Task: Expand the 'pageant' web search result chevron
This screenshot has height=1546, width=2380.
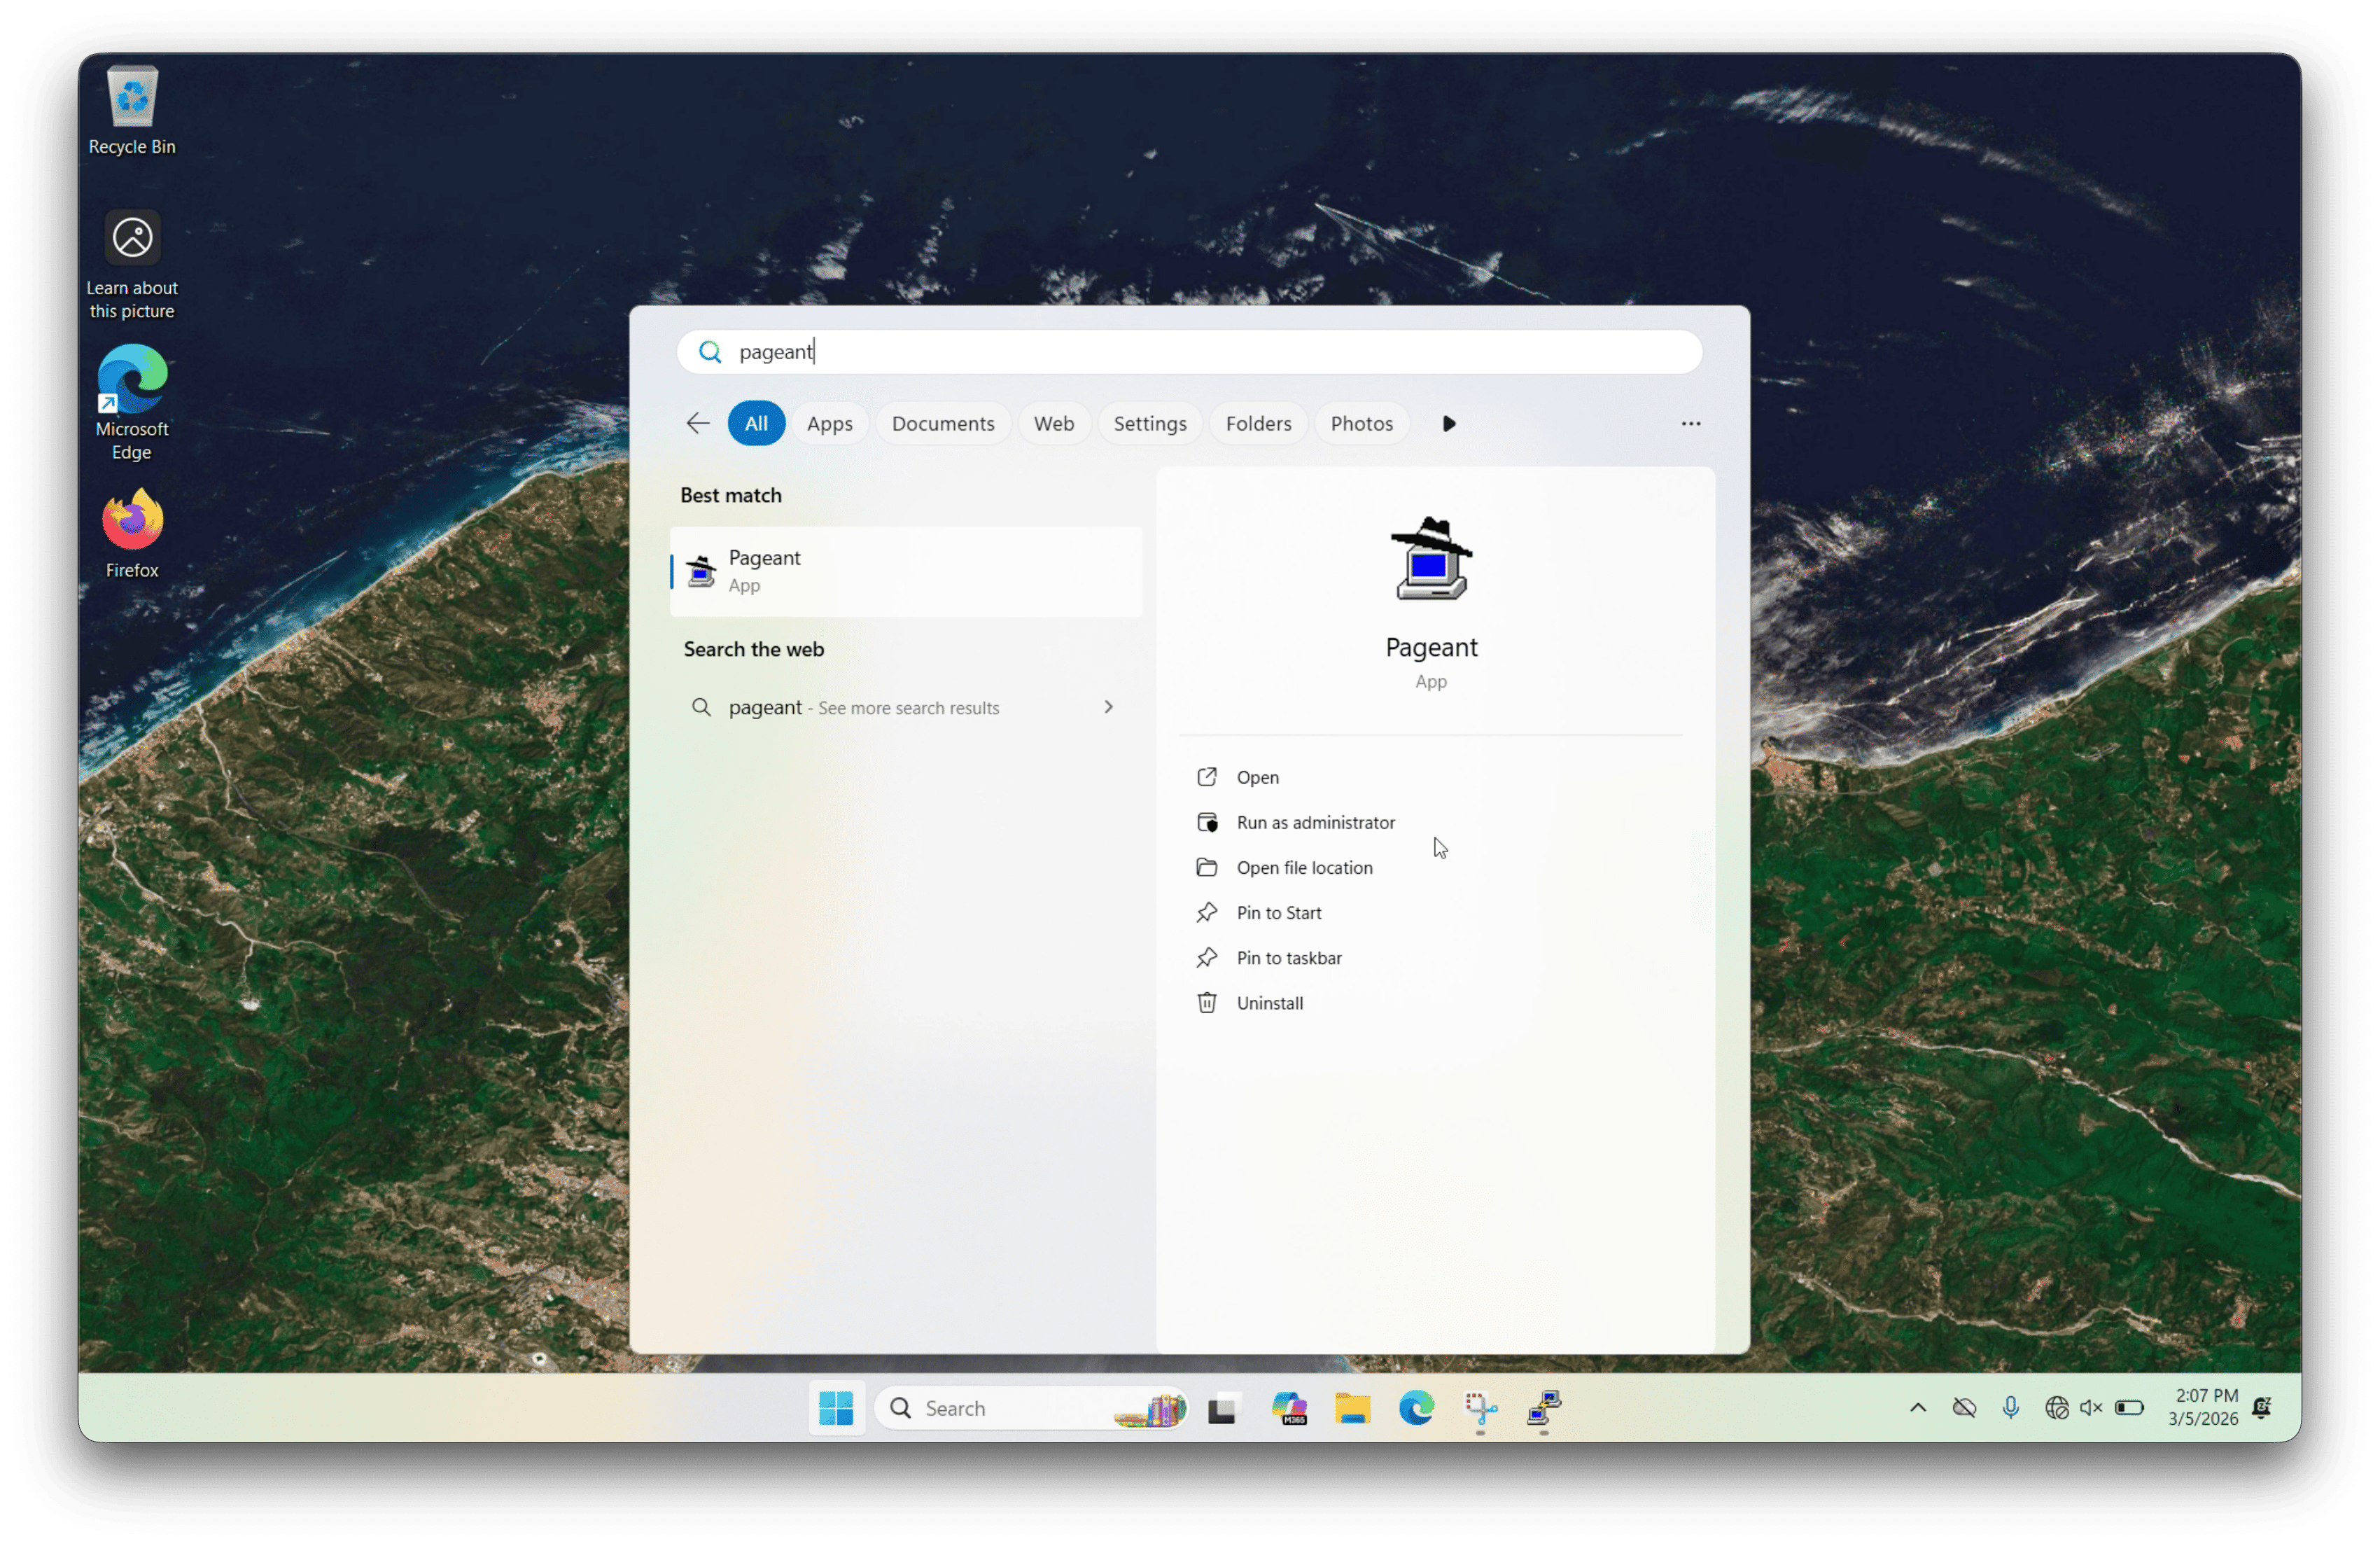Action: click(1108, 707)
